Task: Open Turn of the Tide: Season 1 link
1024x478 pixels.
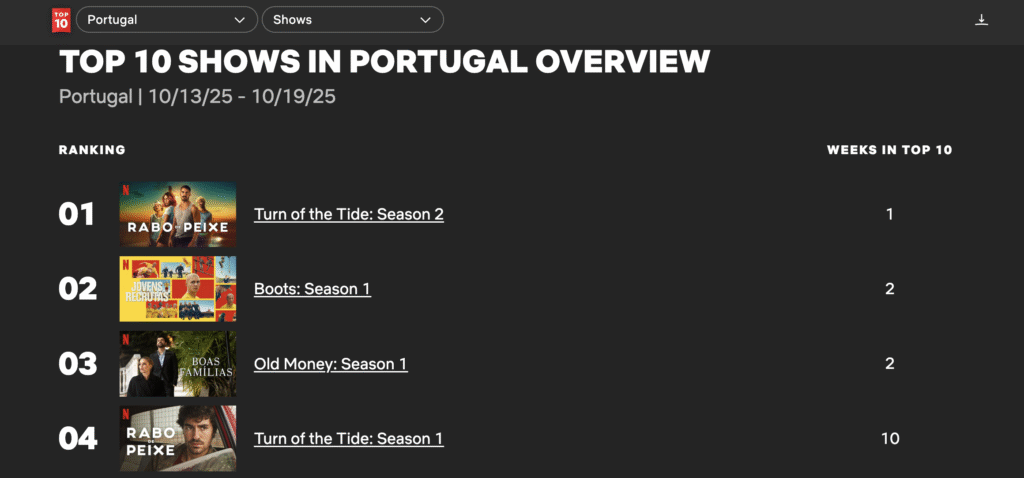Action: (x=348, y=438)
